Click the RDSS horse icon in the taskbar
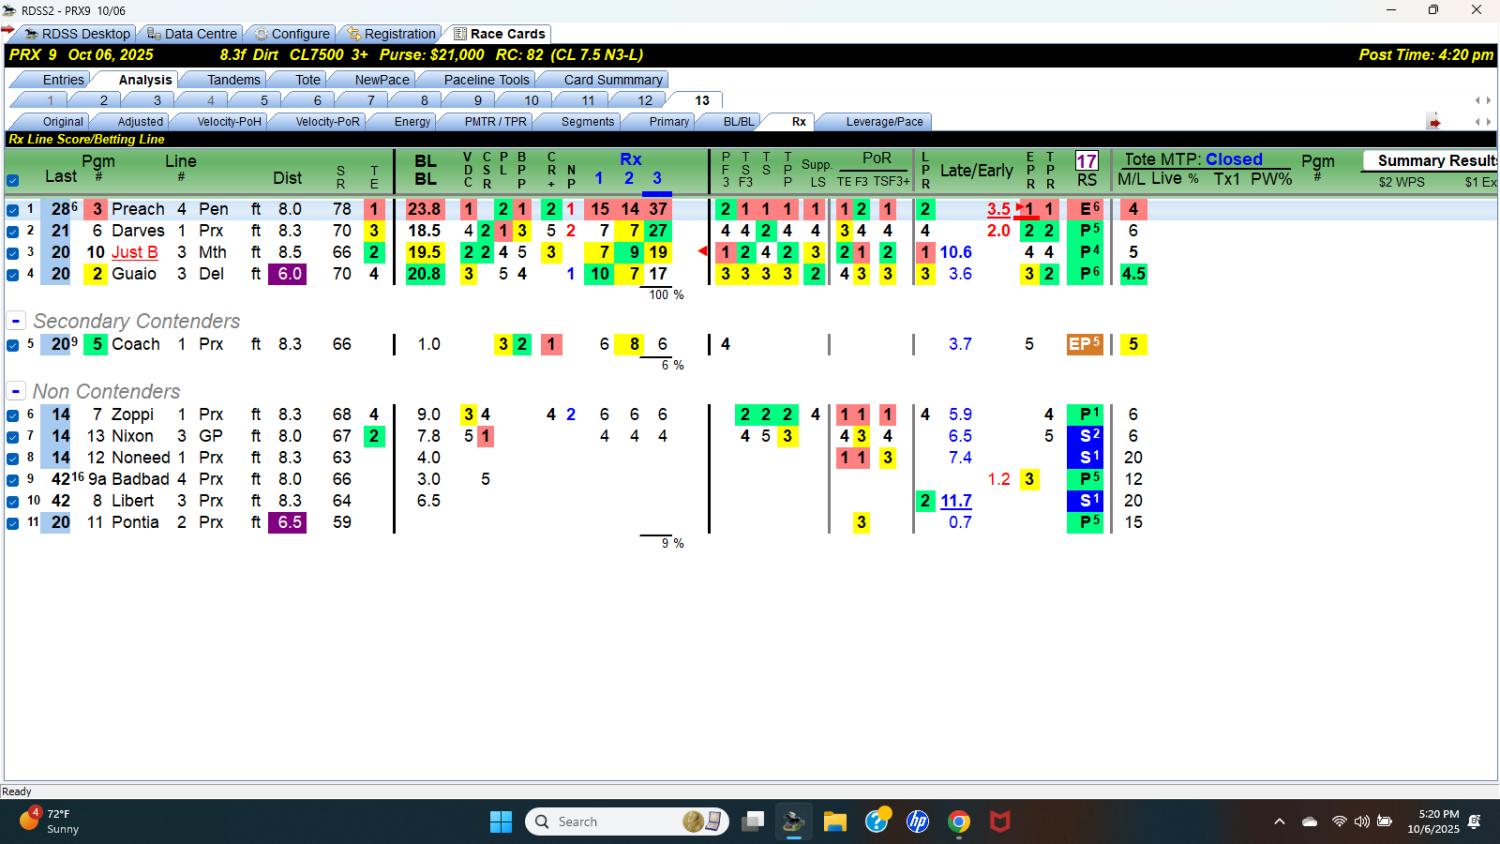This screenshot has height=844, width=1500. coord(794,822)
